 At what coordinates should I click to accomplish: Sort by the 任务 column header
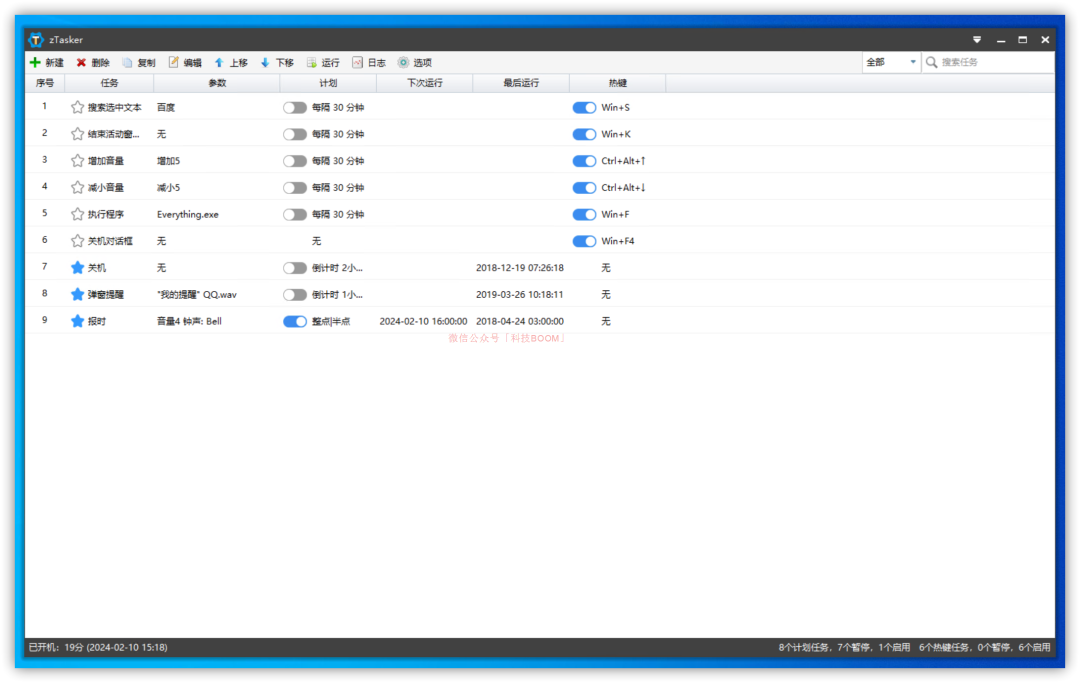click(x=109, y=83)
